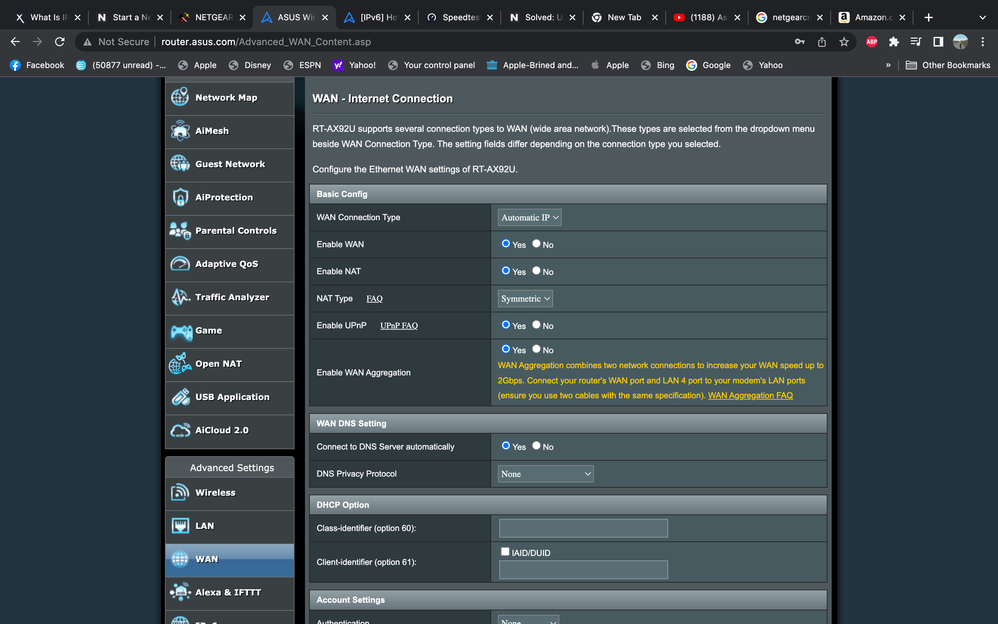Set Enable WAN to No
This screenshot has width=998, height=624.
click(537, 244)
